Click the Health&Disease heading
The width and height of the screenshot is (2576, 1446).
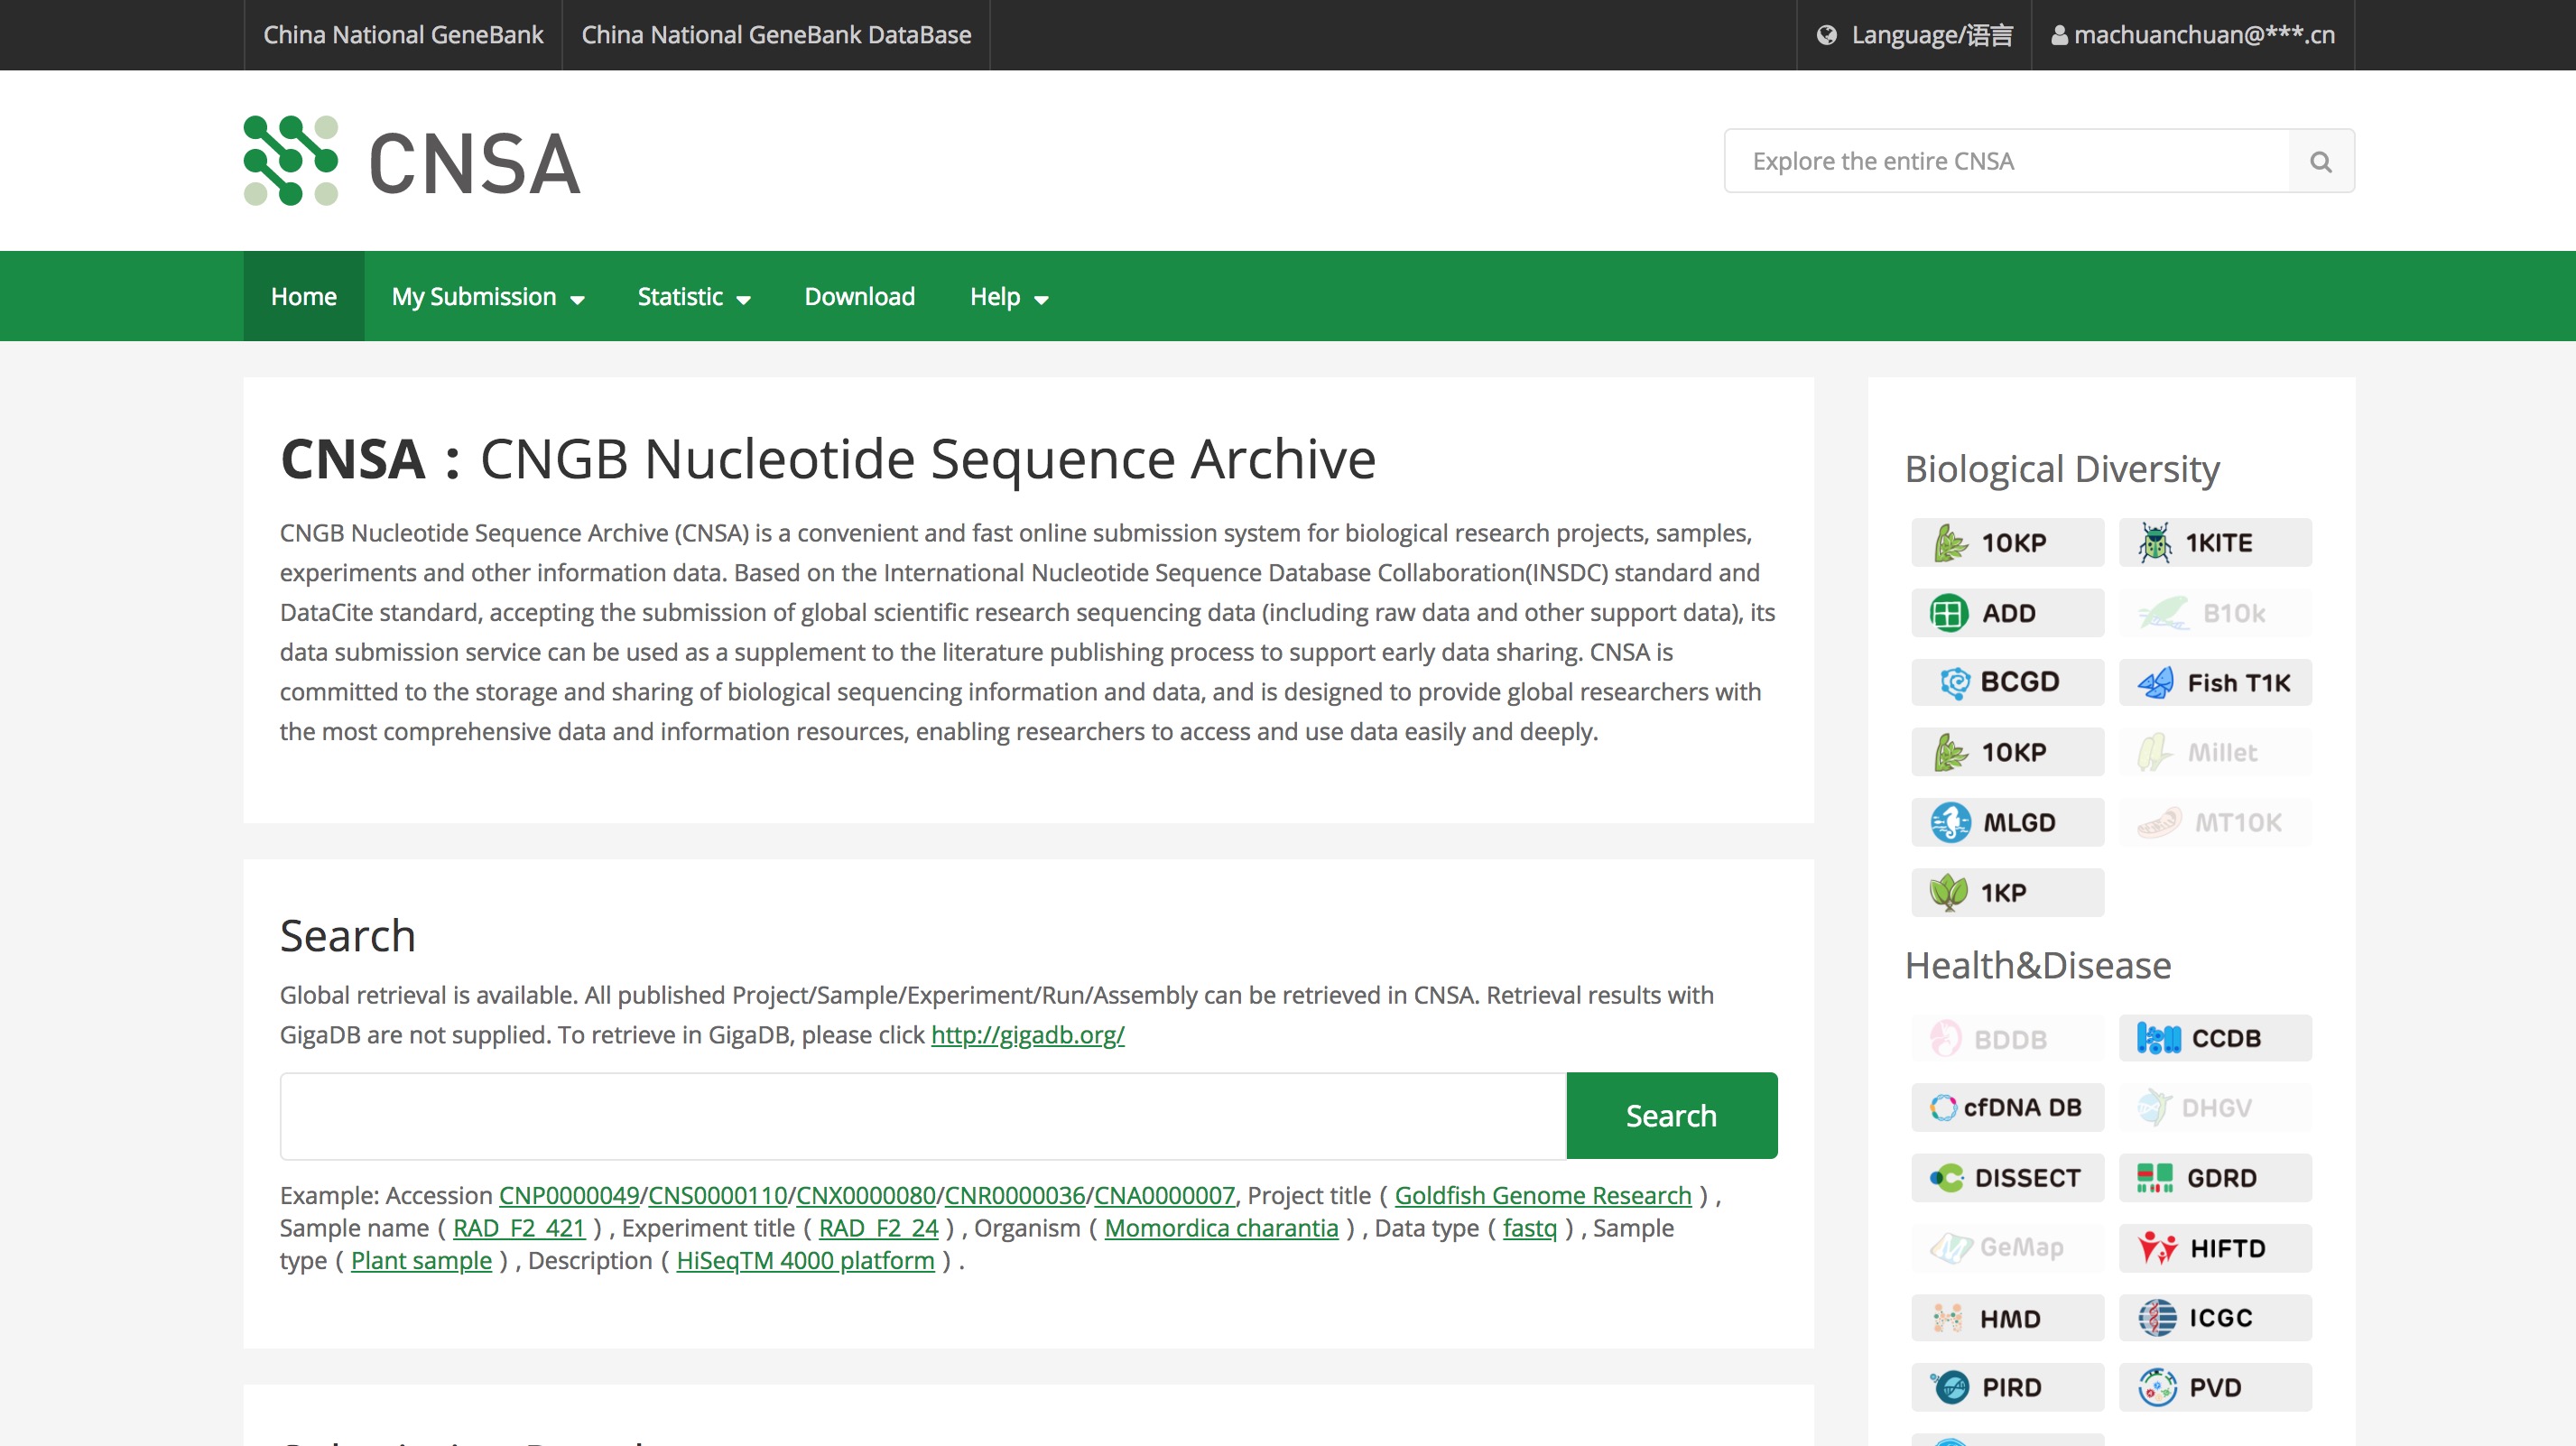click(x=2038, y=965)
